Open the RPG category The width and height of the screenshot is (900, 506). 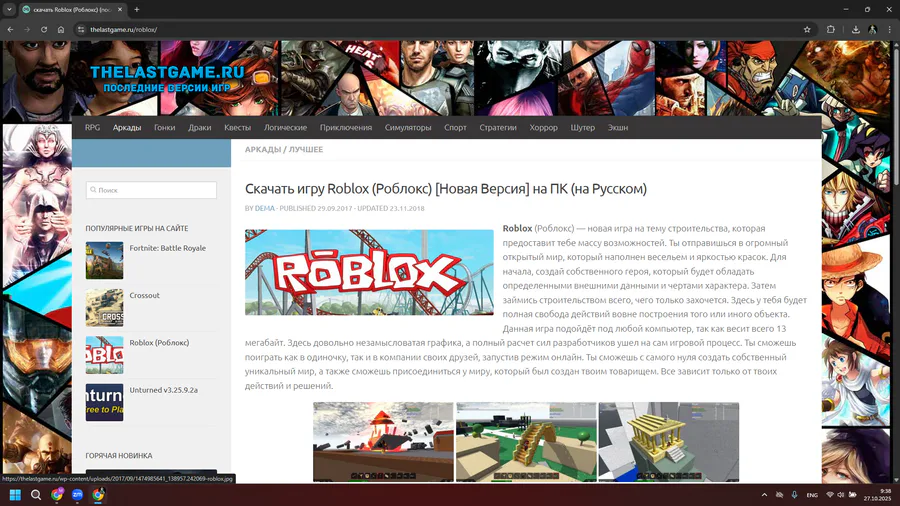point(92,127)
